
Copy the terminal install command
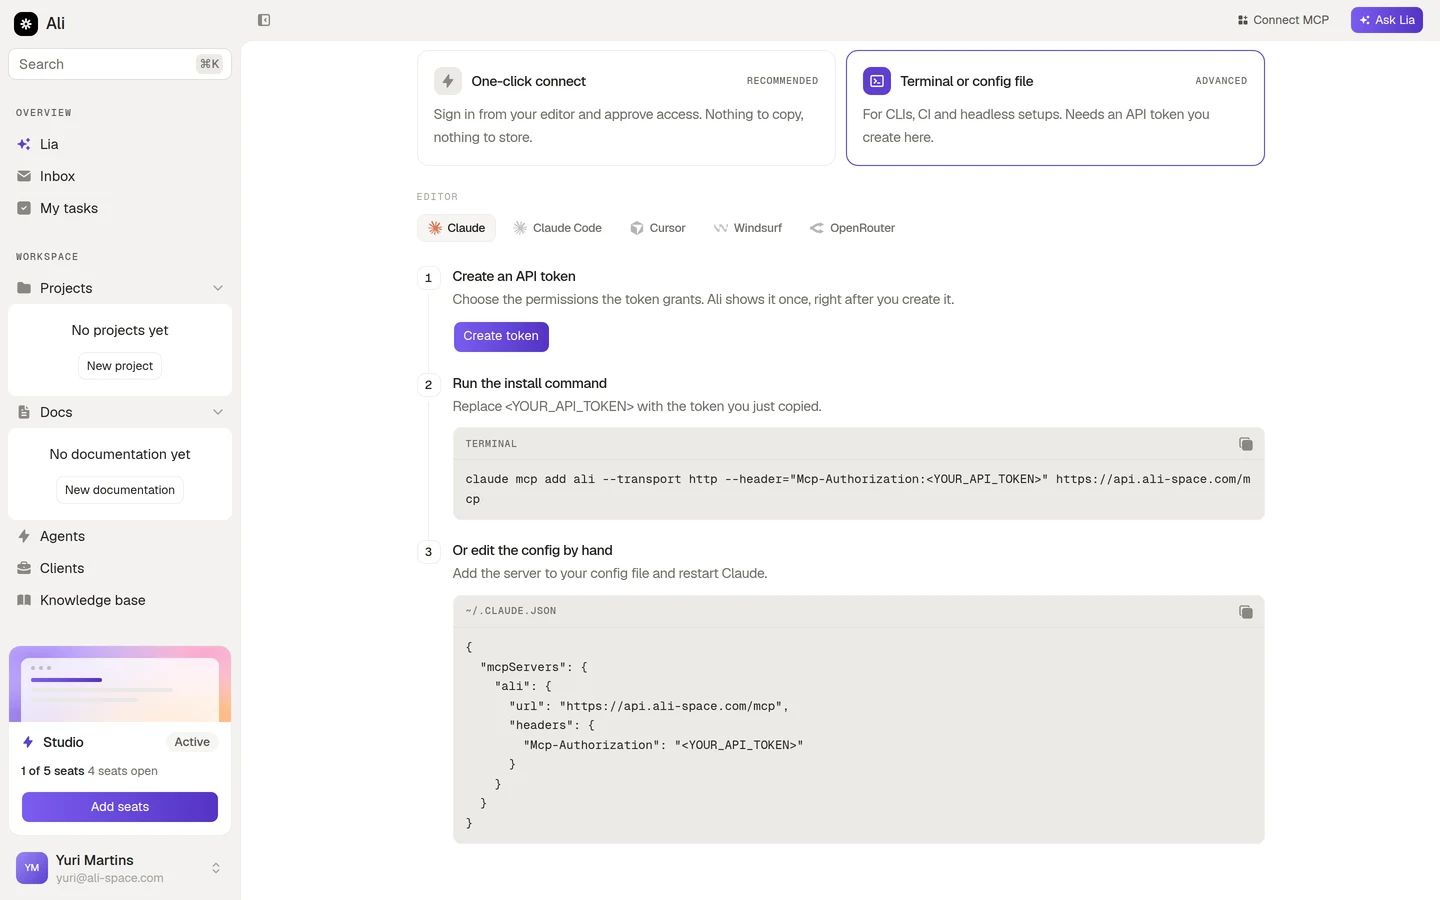(x=1246, y=444)
